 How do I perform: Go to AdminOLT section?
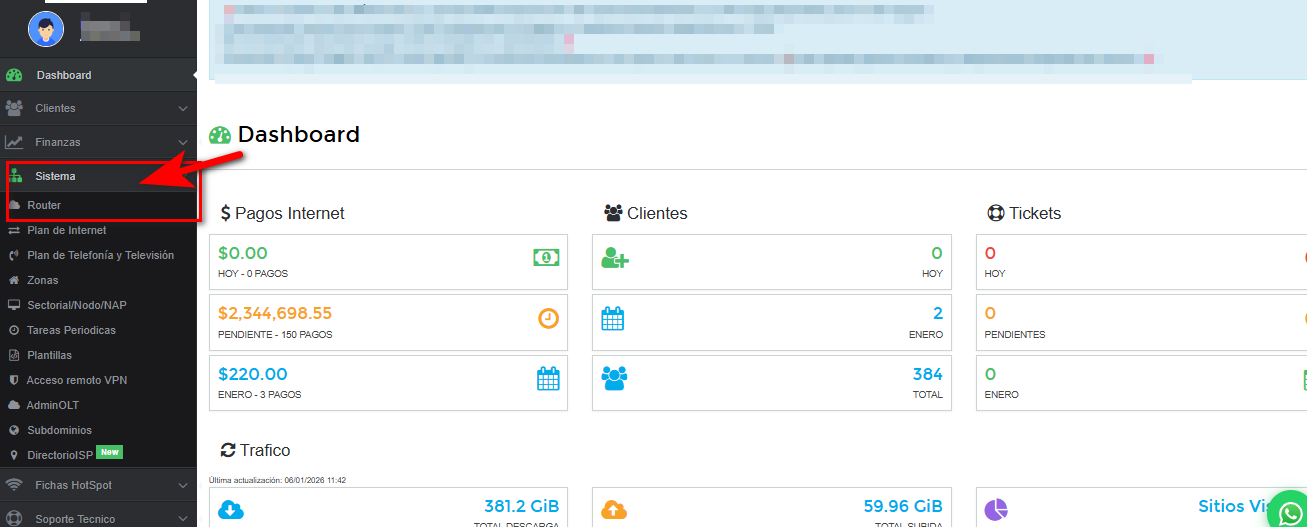pos(52,405)
